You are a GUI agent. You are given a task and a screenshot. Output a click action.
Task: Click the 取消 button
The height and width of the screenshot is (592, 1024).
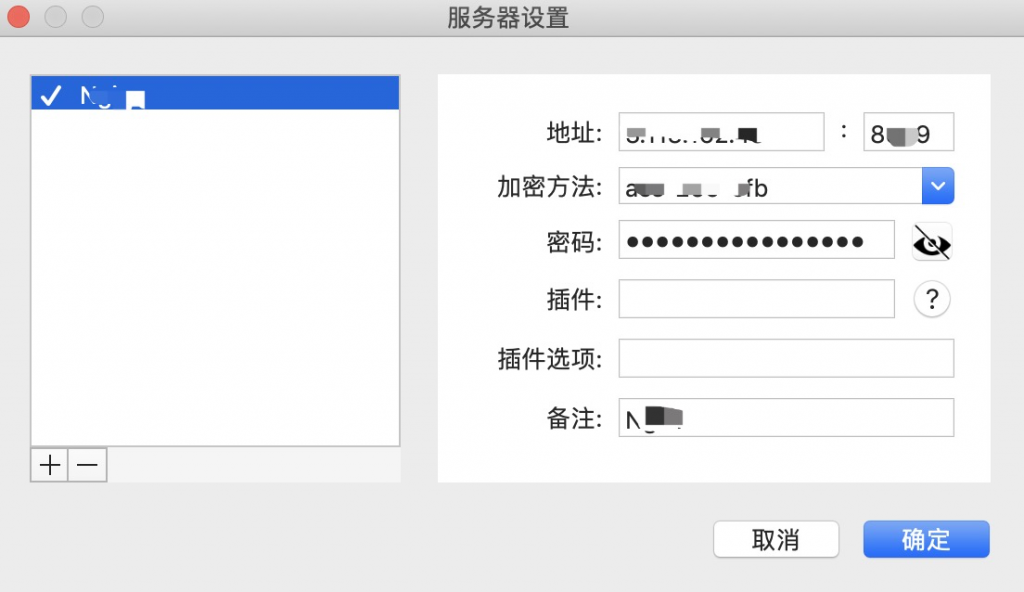click(x=776, y=540)
